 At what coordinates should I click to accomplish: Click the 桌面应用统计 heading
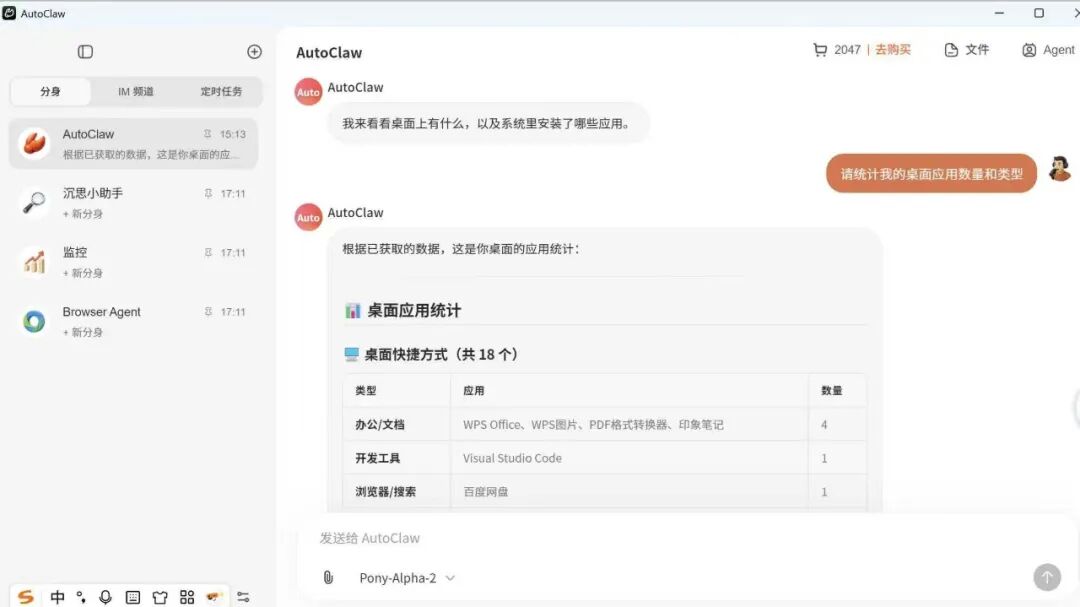(413, 311)
